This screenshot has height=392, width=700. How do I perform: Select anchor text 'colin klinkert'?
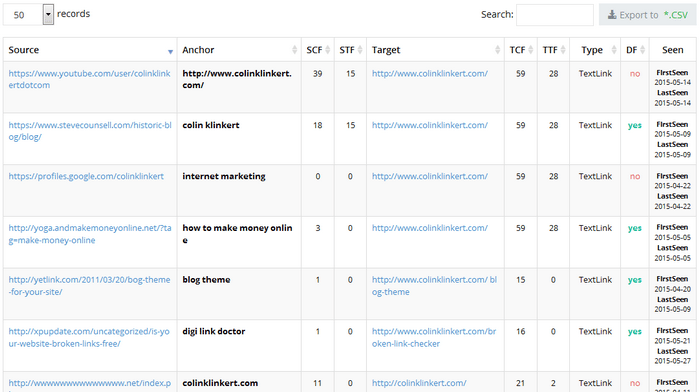tap(211, 125)
